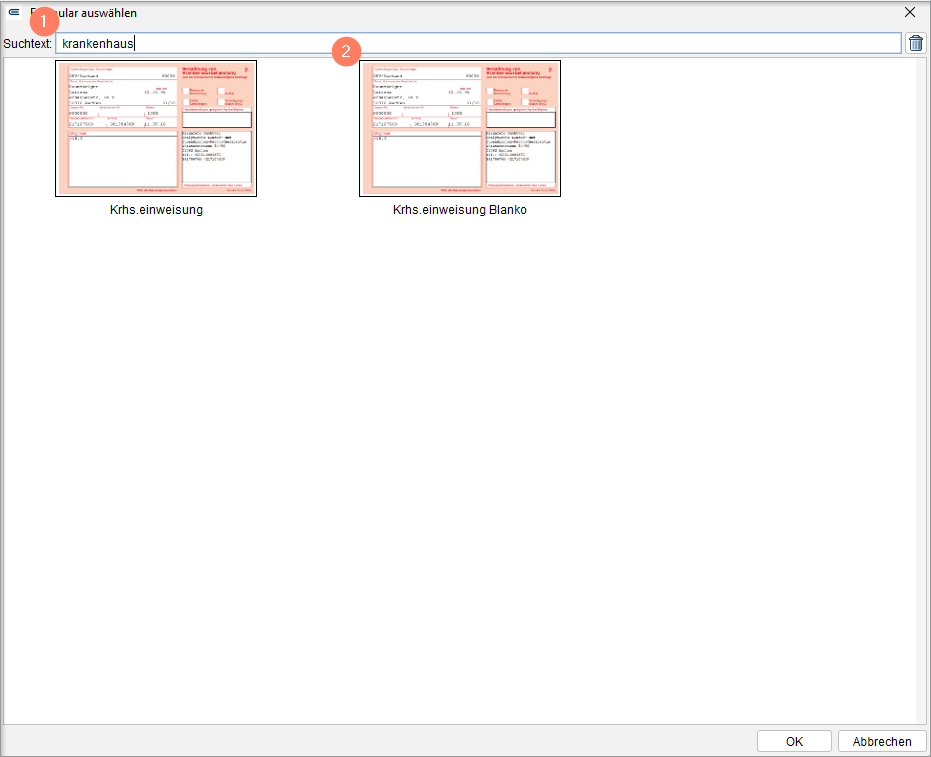This screenshot has width=931, height=757.
Task: Click the 'Krhs.einweisung Blanko' caption text
Action: coord(460,210)
